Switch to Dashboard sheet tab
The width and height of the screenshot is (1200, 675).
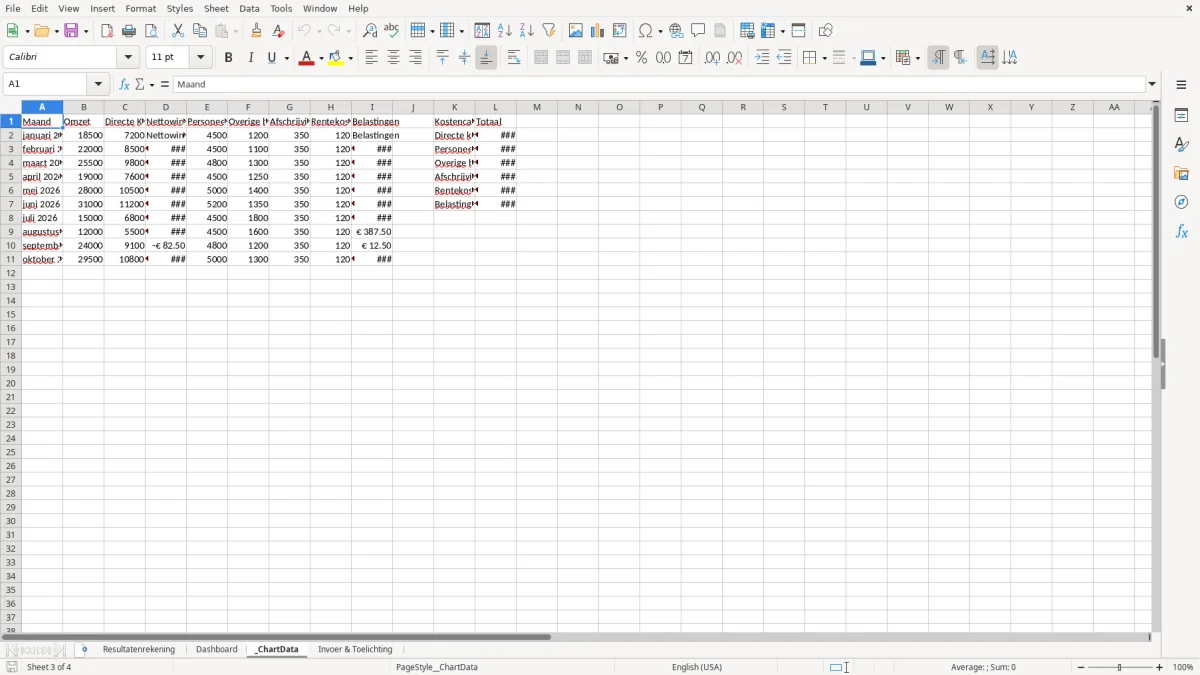pyautogui.click(x=217, y=649)
